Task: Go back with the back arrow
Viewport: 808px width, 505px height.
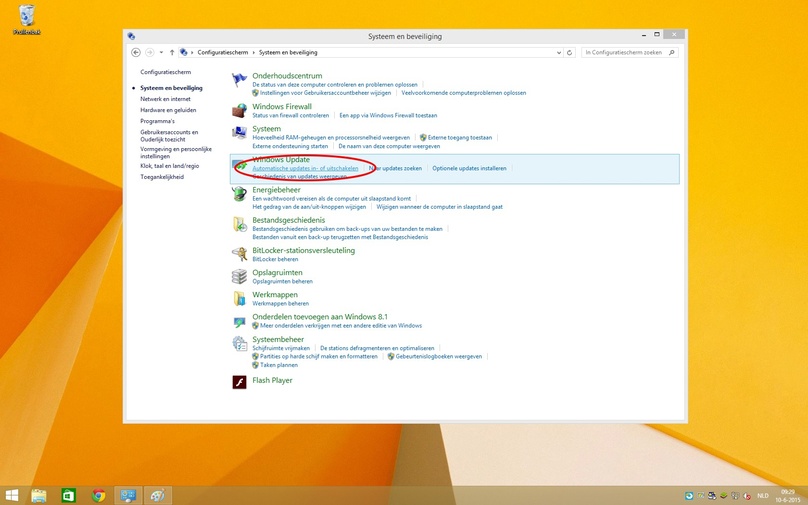Action: [x=136, y=52]
